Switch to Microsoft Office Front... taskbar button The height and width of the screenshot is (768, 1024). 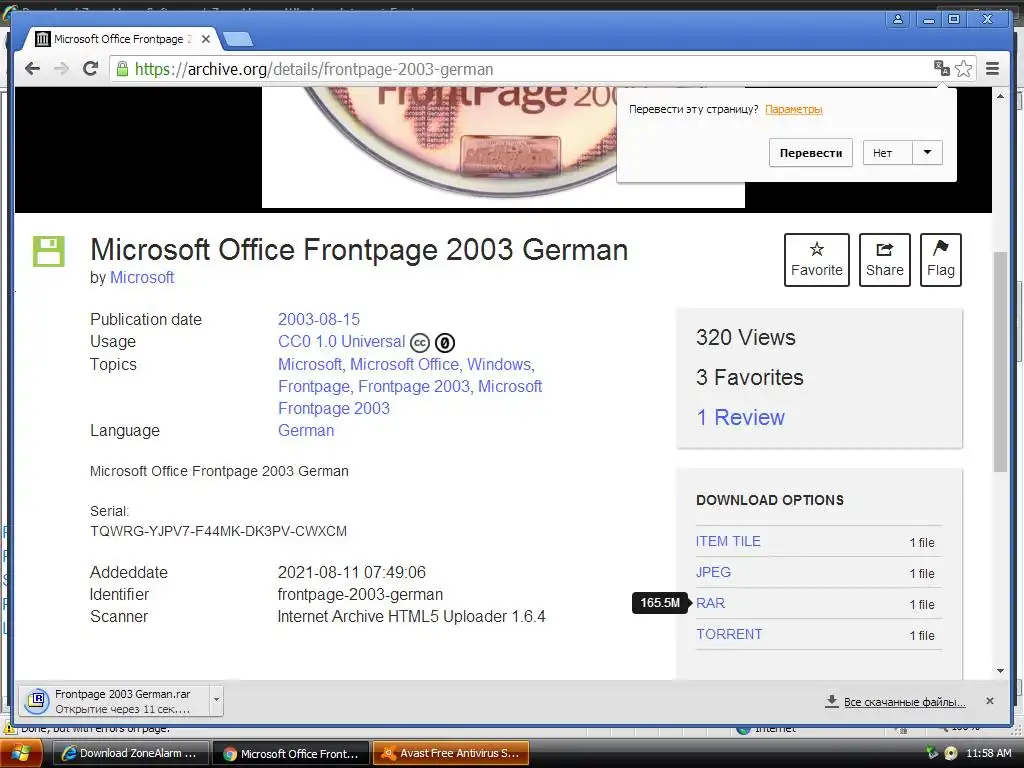coord(291,754)
